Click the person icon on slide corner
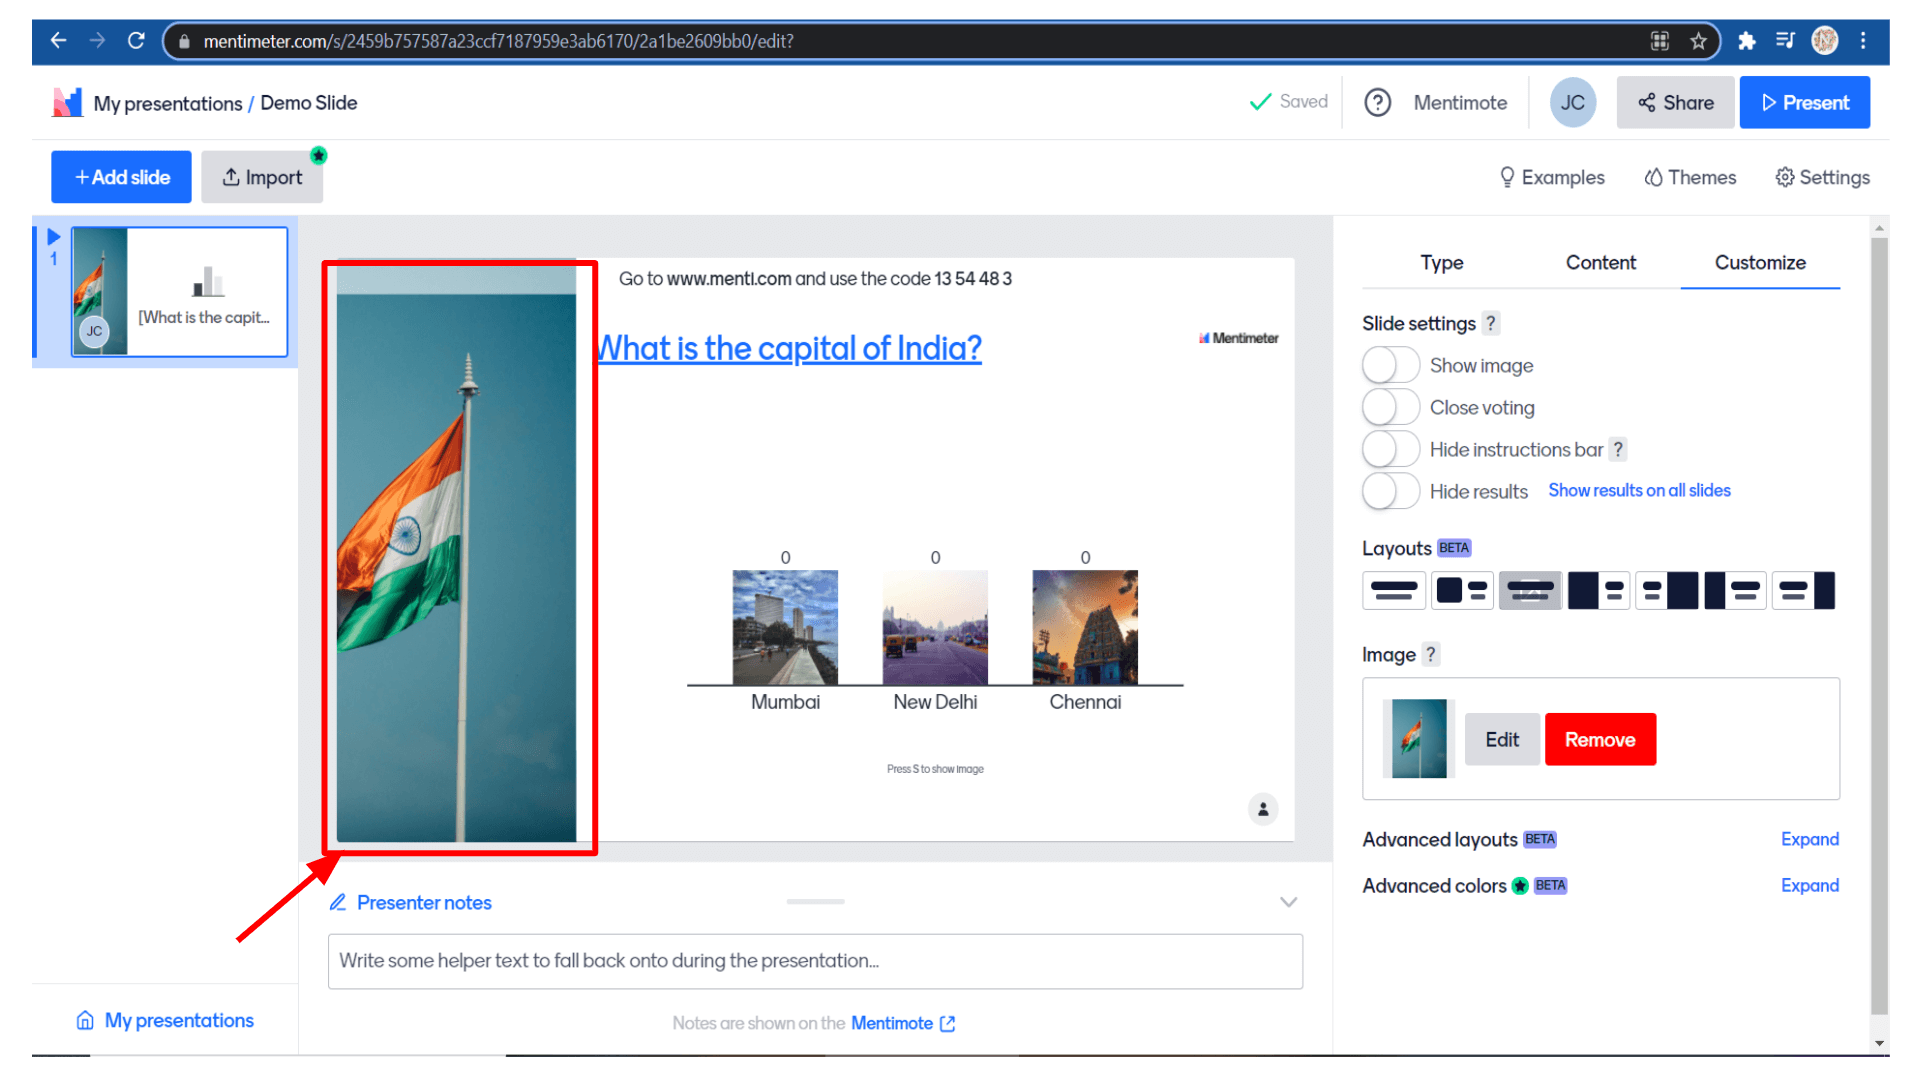This screenshot has height=1080, width=1920. [1263, 809]
